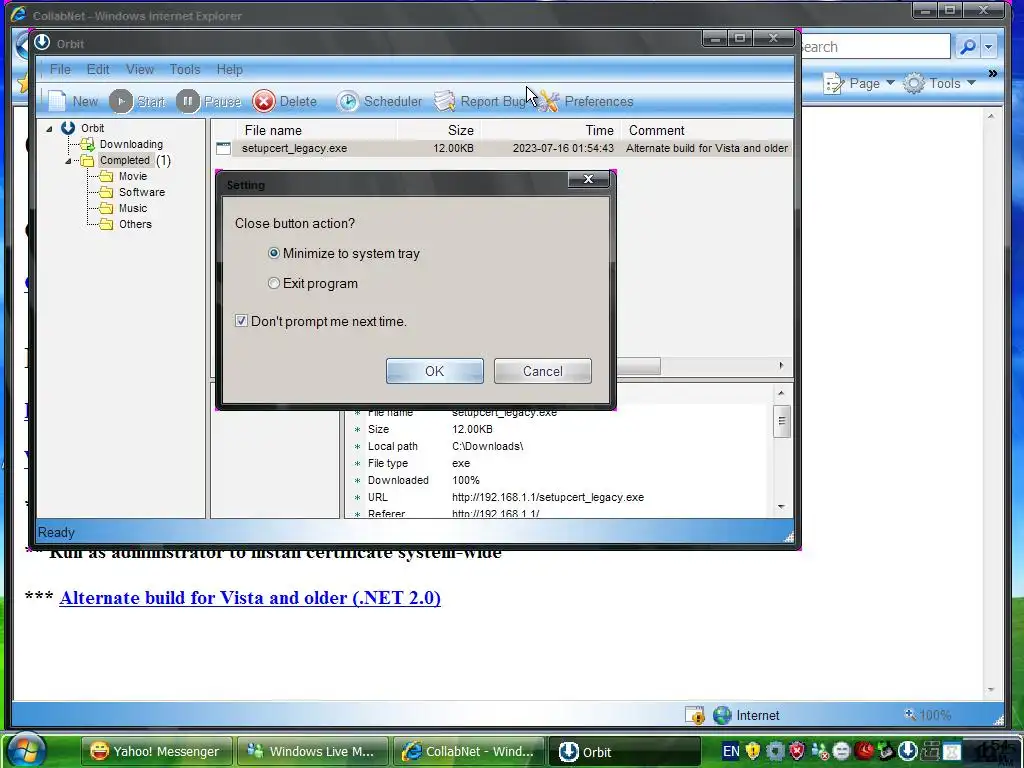Viewport: 1024px width, 768px height.
Task: Open the Help menu in Orbit
Action: point(229,69)
